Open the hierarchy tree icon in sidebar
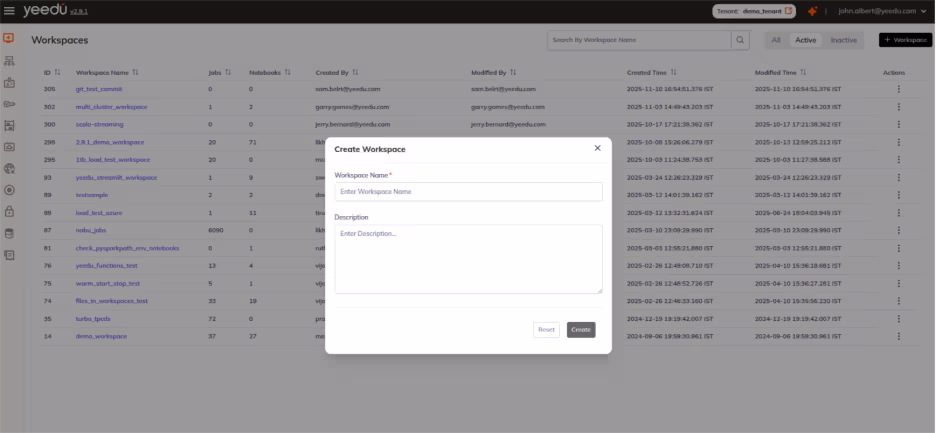Image resolution: width=936 pixels, height=433 pixels. click(x=9, y=61)
